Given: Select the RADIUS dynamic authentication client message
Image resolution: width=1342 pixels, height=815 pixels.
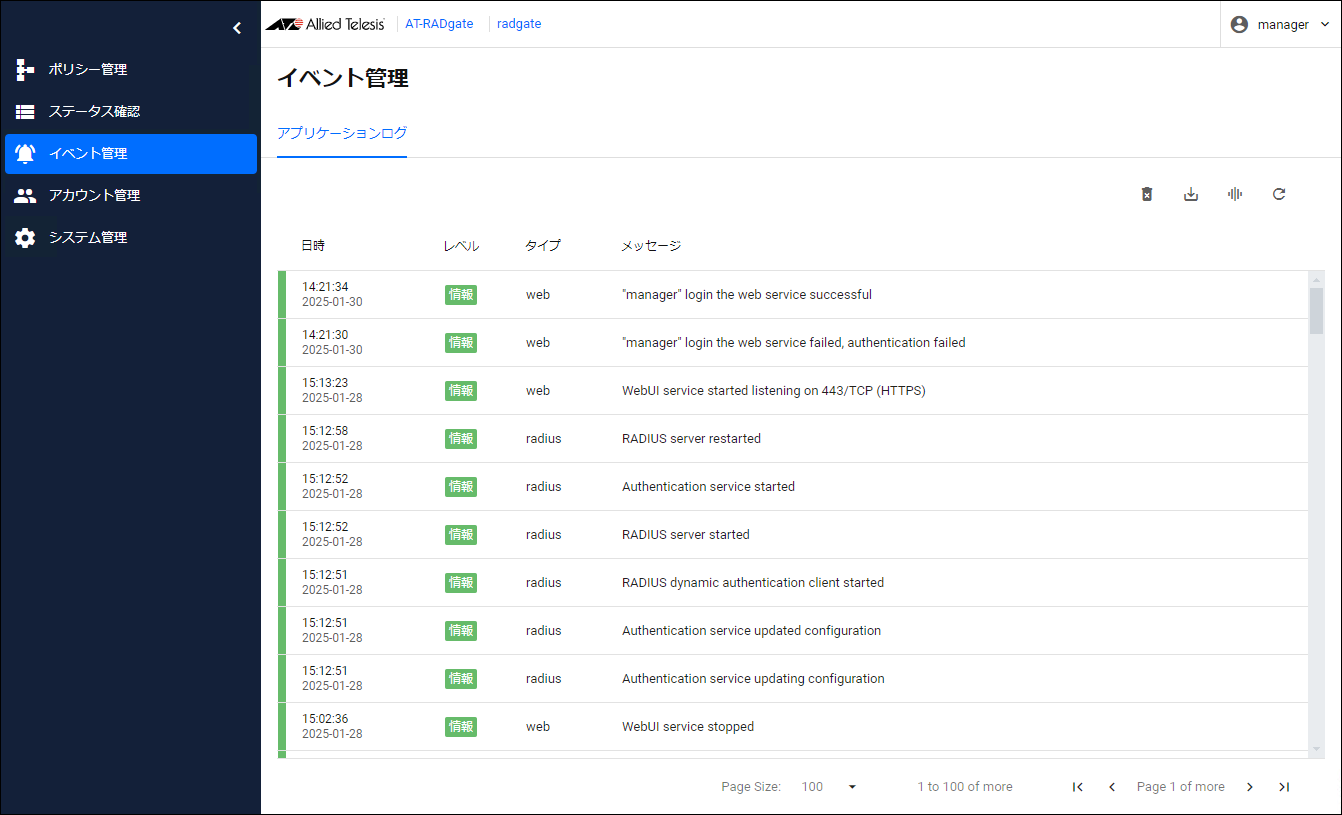Looking at the screenshot, I should pyautogui.click(x=753, y=583).
